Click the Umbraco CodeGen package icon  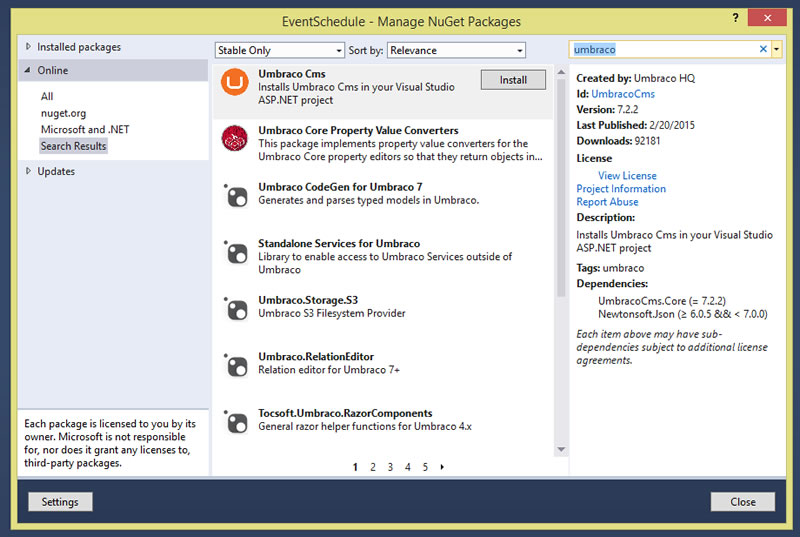point(236,195)
